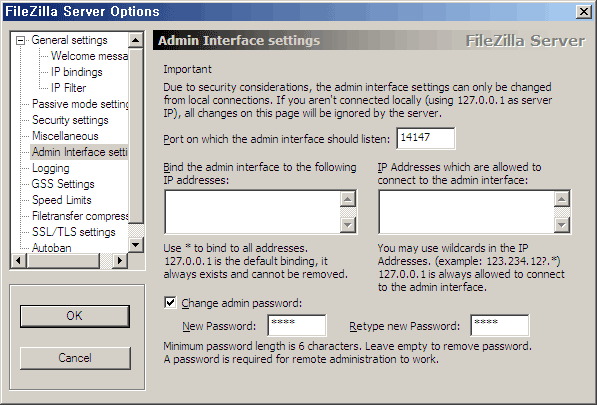Open Security settings page
597x405 pixels.
tap(70, 120)
